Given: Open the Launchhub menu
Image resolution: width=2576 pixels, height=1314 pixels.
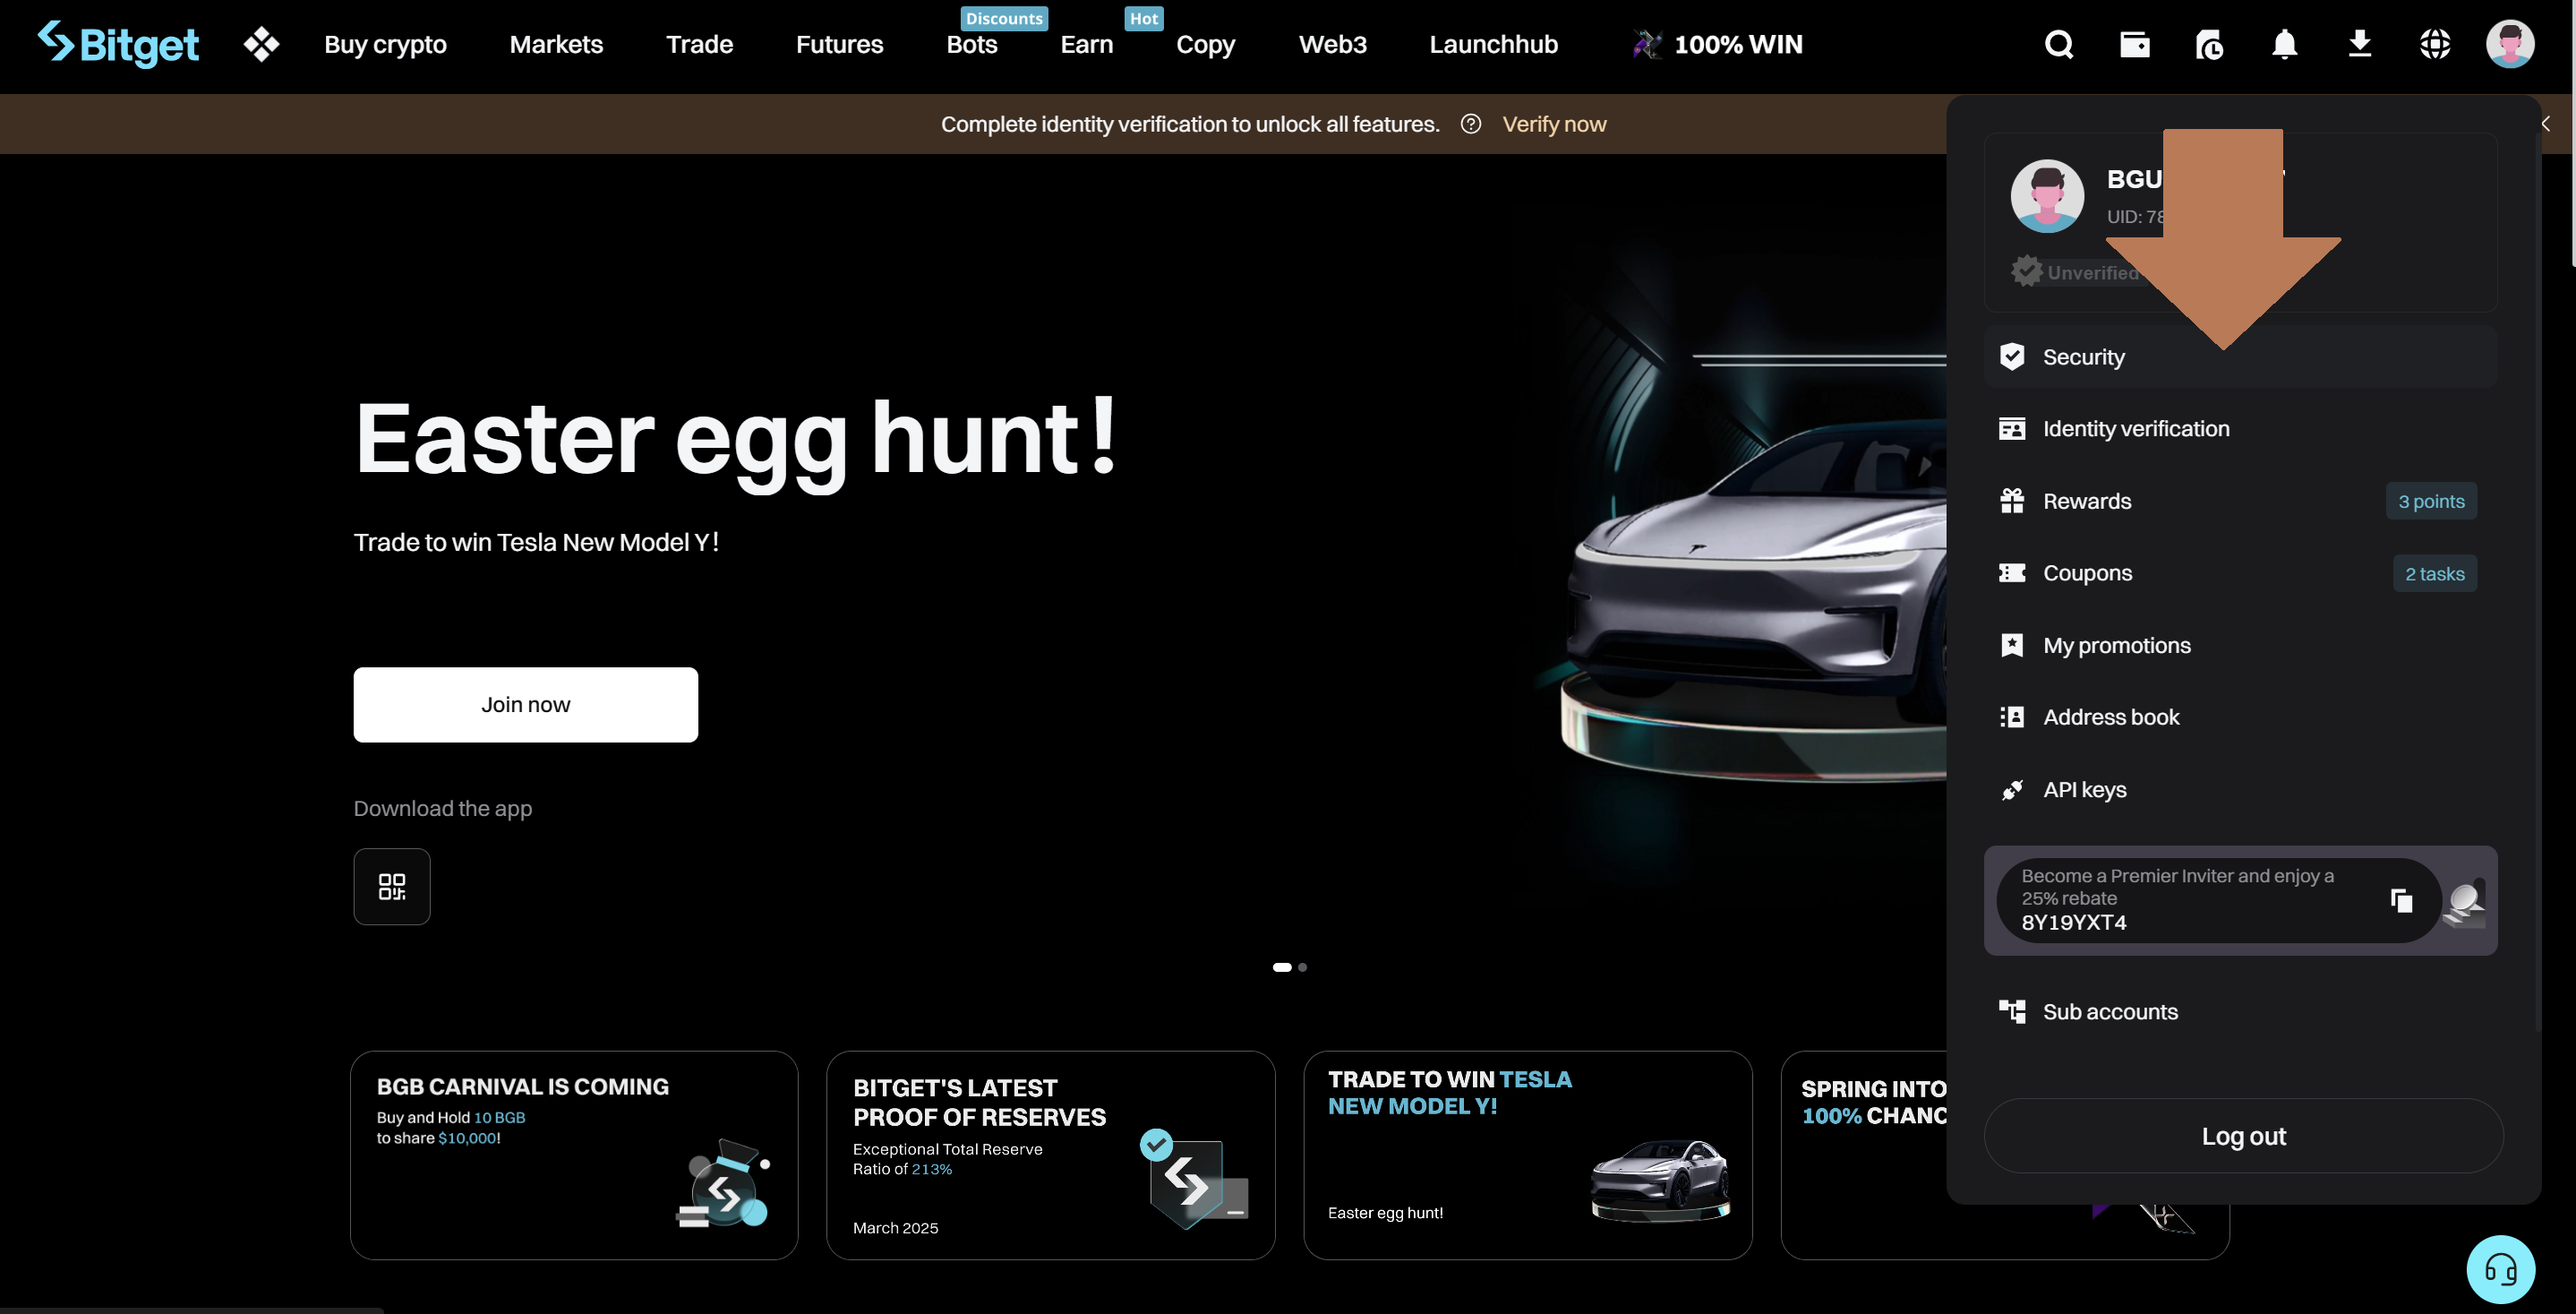Looking at the screenshot, I should [x=1493, y=44].
